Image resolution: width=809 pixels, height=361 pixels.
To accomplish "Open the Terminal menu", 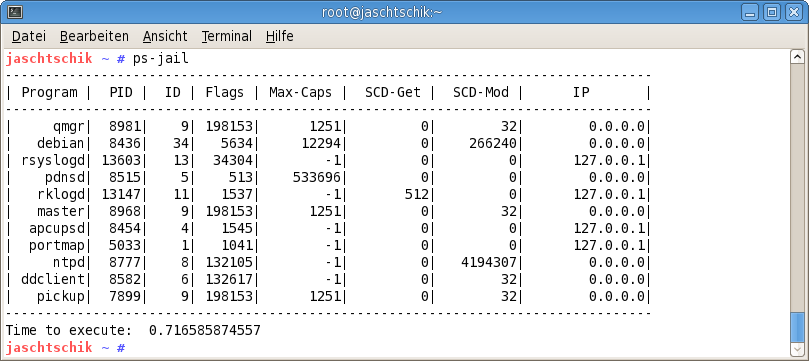I will pyautogui.click(x=226, y=37).
